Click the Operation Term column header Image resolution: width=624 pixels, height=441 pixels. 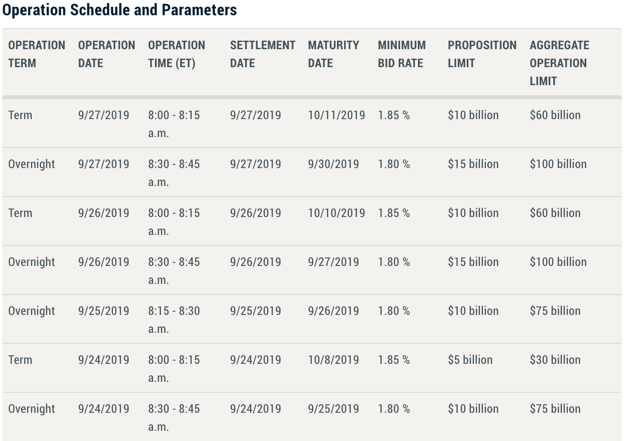(x=36, y=54)
